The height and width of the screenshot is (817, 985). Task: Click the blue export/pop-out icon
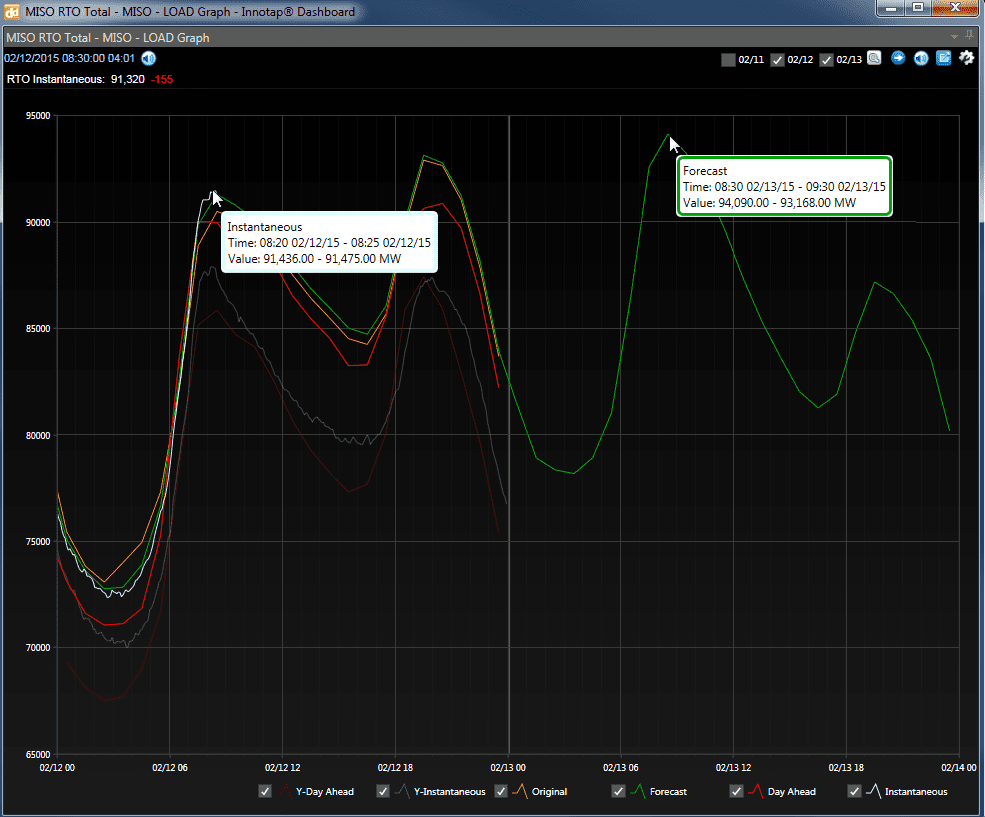pos(944,58)
